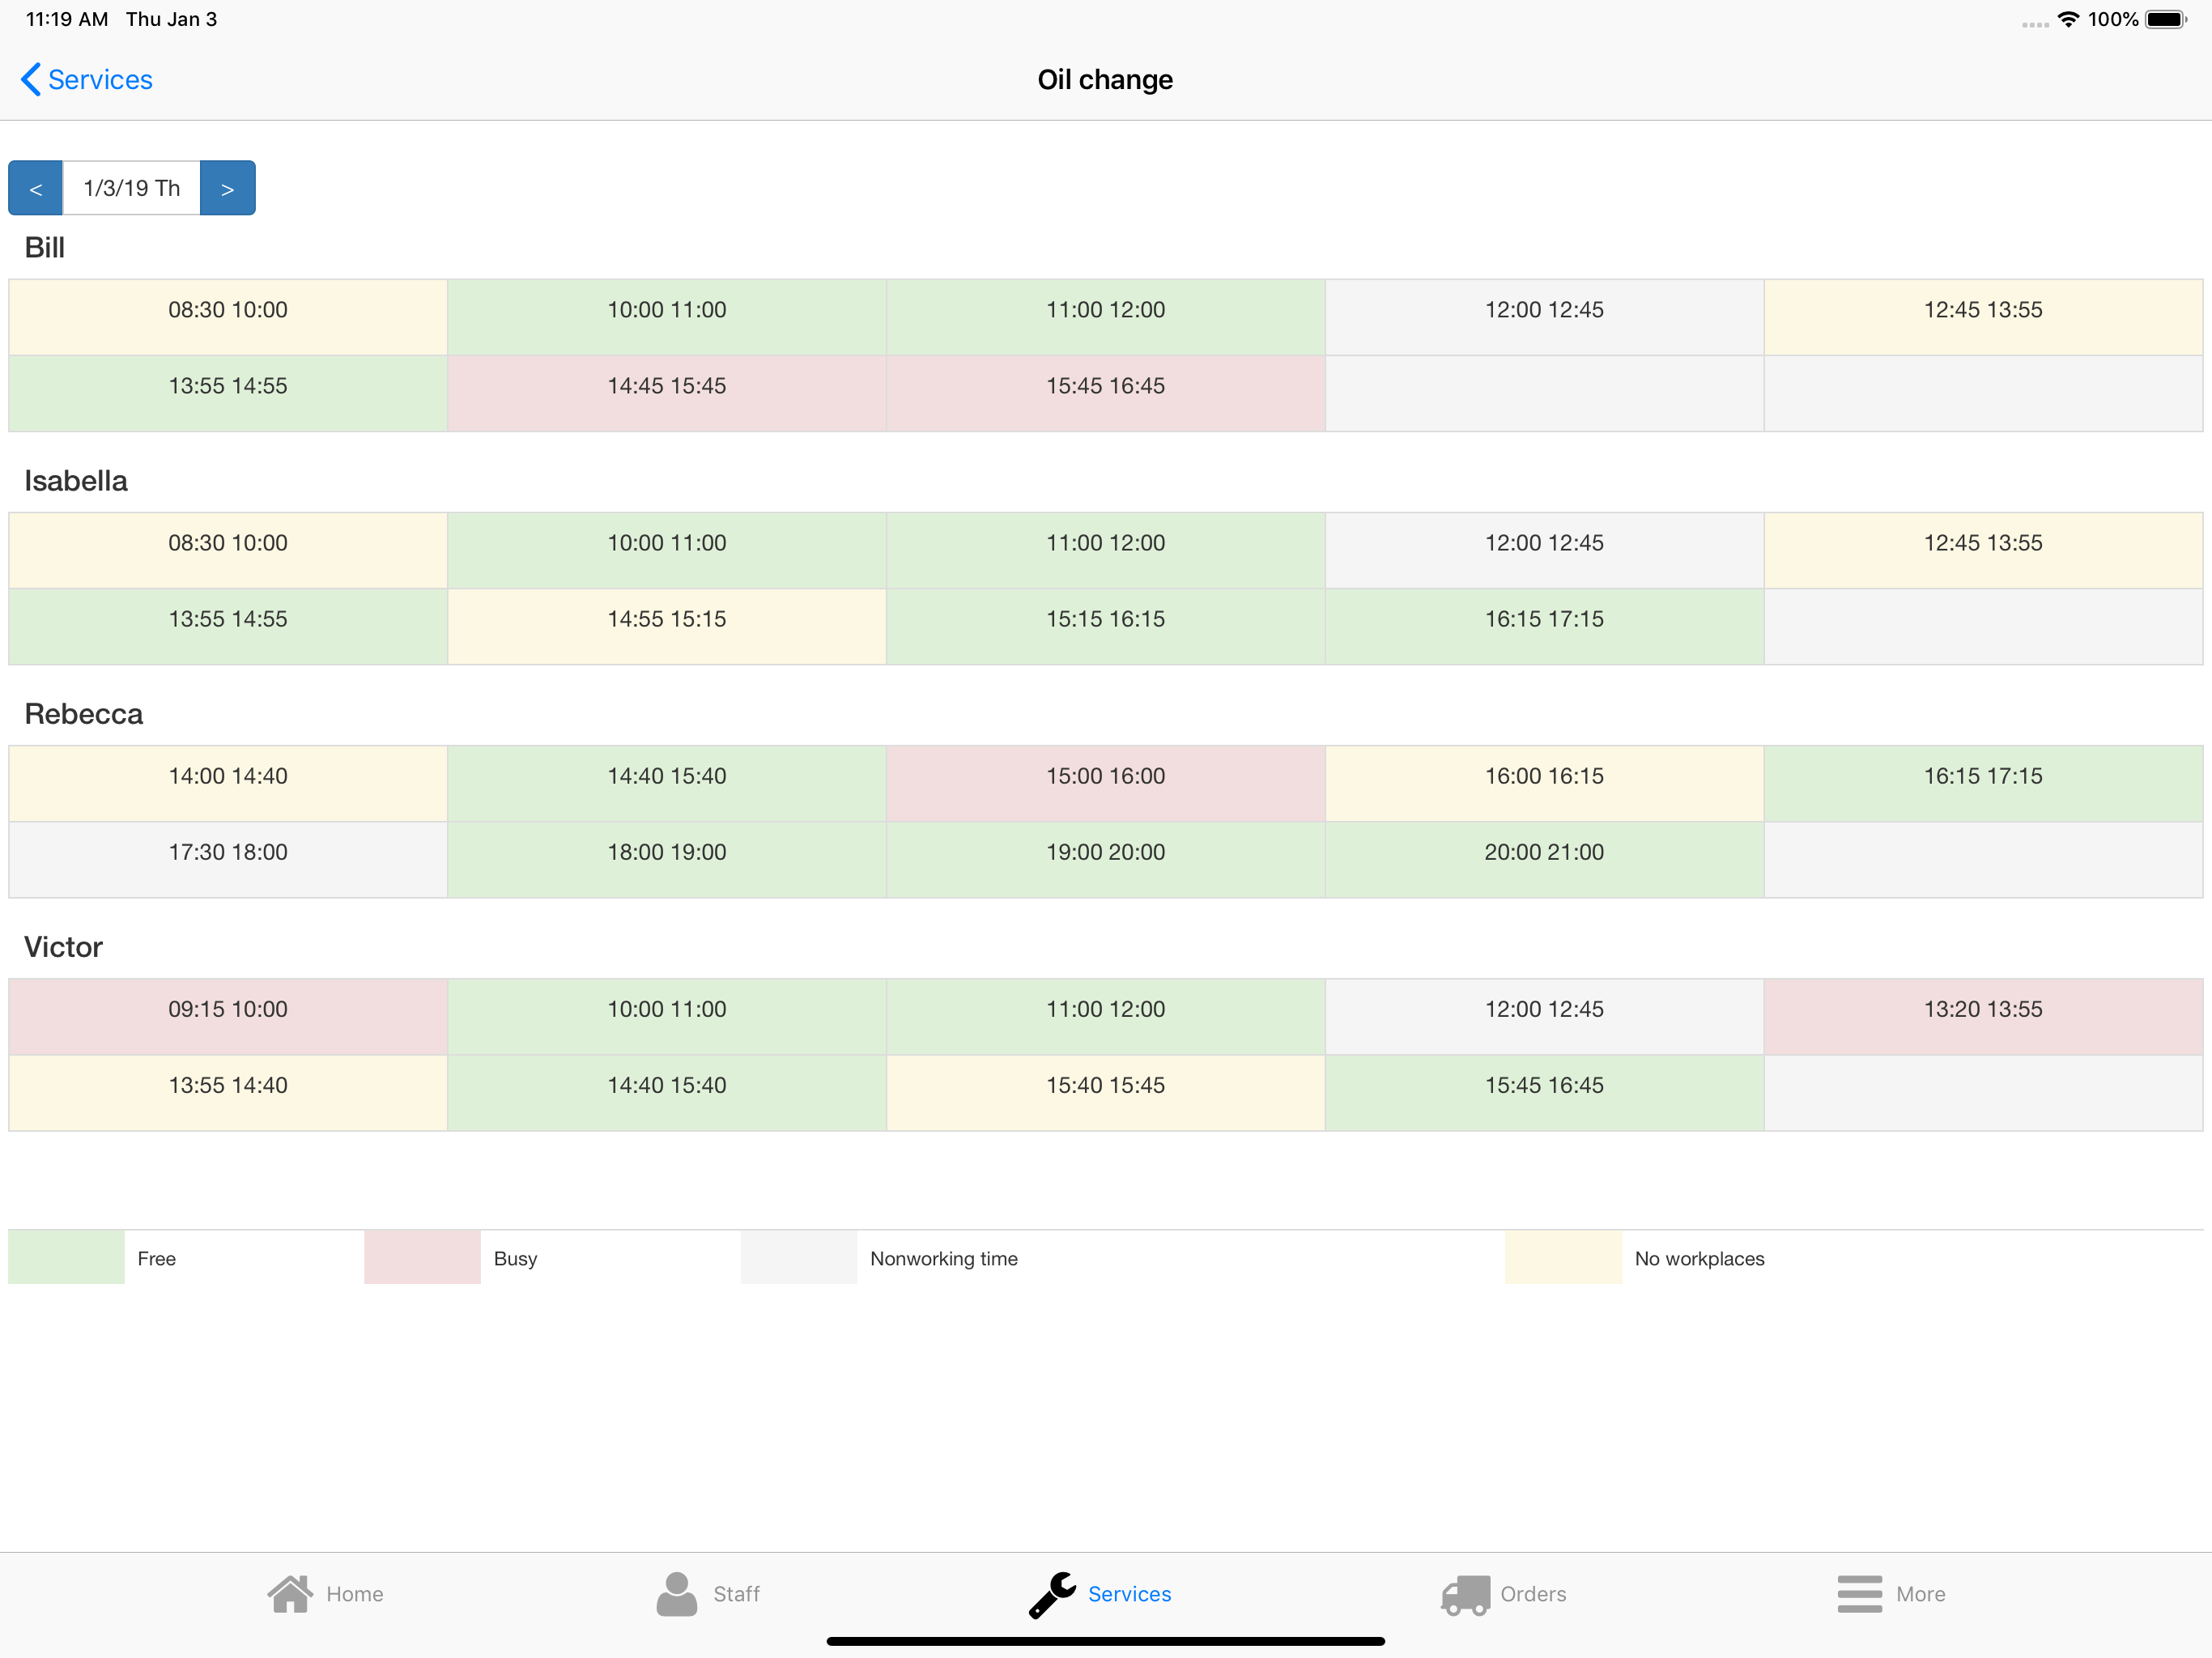
Task: Open Orders truck icon tab
Action: click(1465, 1593)
